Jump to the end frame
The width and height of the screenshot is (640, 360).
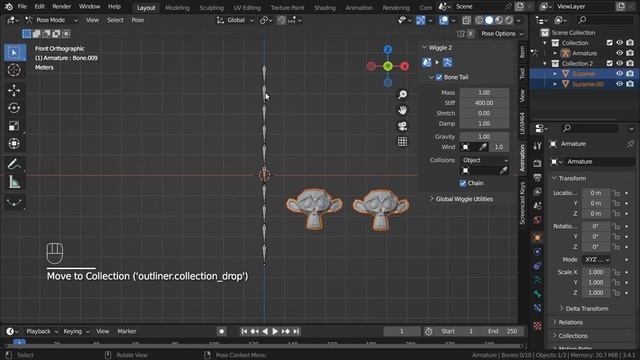[296, 331]
